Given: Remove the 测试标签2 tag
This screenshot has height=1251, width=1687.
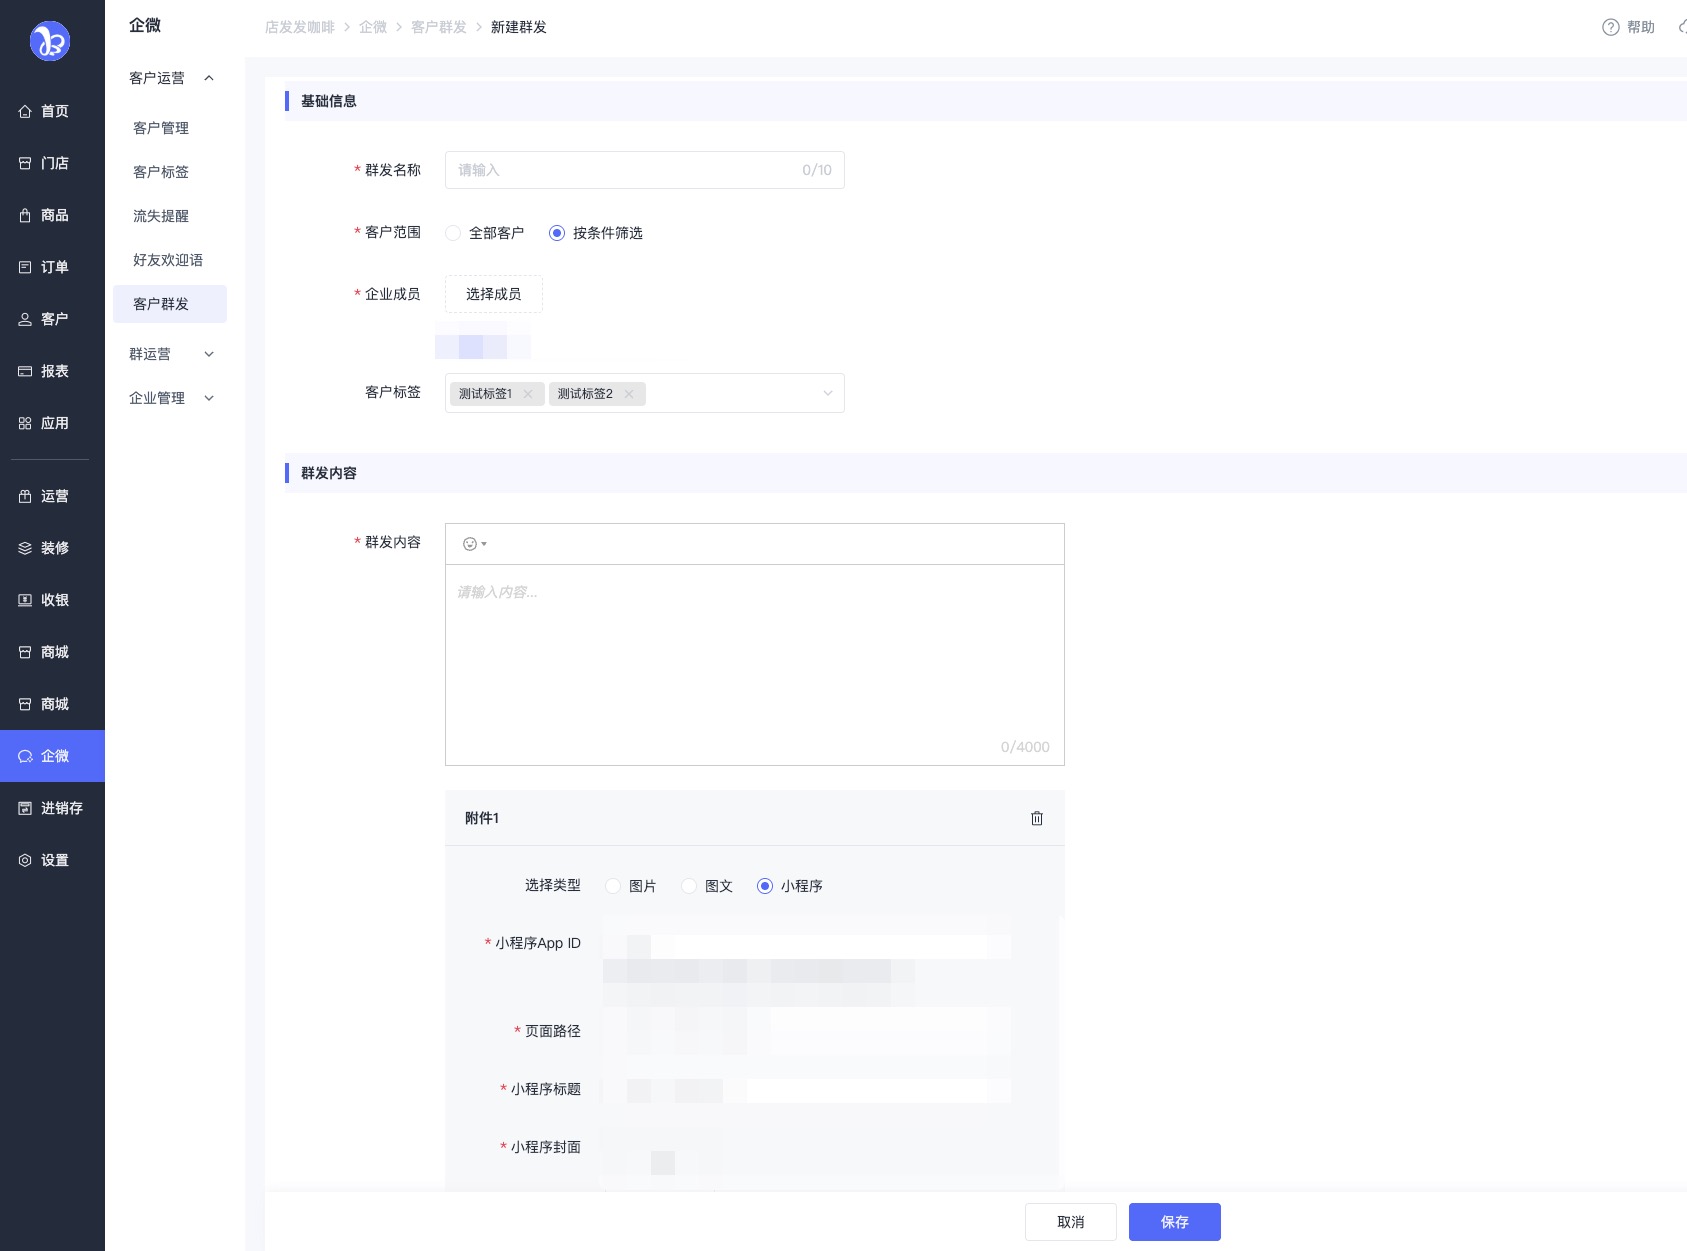Looking at the screenshot, I should point(629,394).
